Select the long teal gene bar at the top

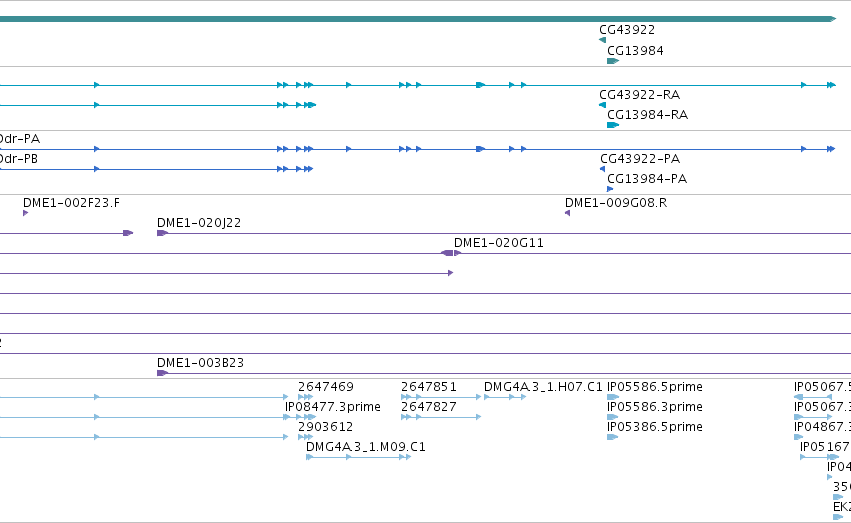[418, 20]
